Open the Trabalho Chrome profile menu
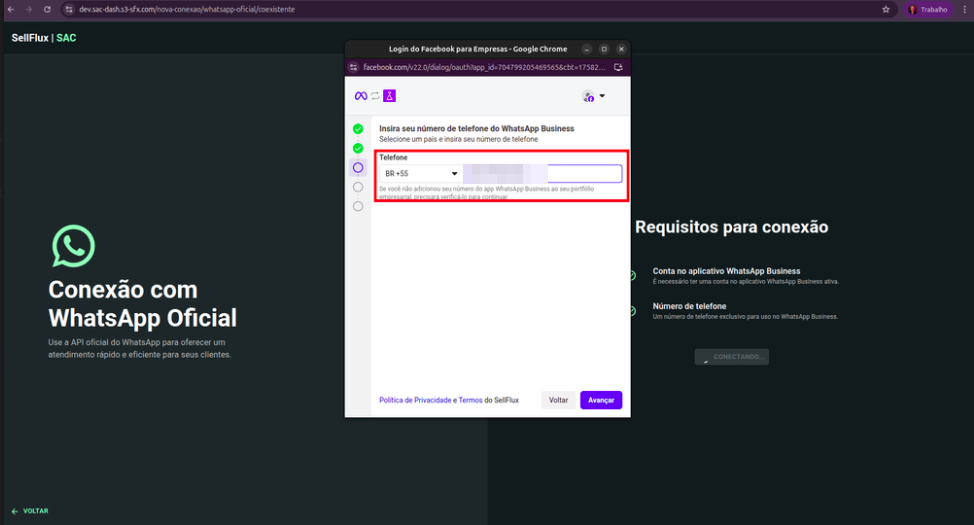 (x=927, y=9)
